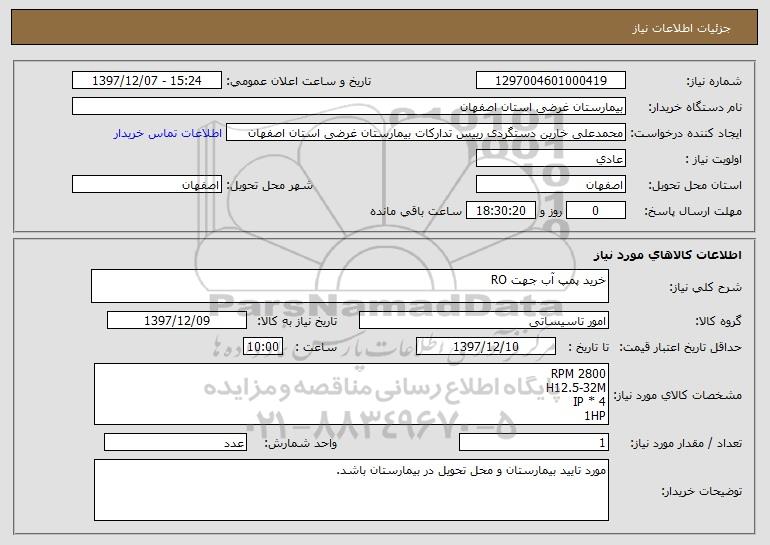Click the time field showing 10:00
Screen dimensions: 770x545
pyautogui.click(x=263, y=346)
